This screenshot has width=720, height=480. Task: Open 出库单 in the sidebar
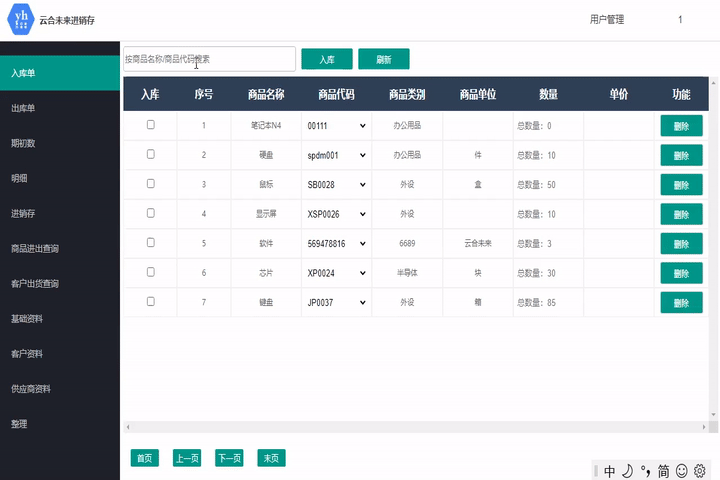pos(24,108)
